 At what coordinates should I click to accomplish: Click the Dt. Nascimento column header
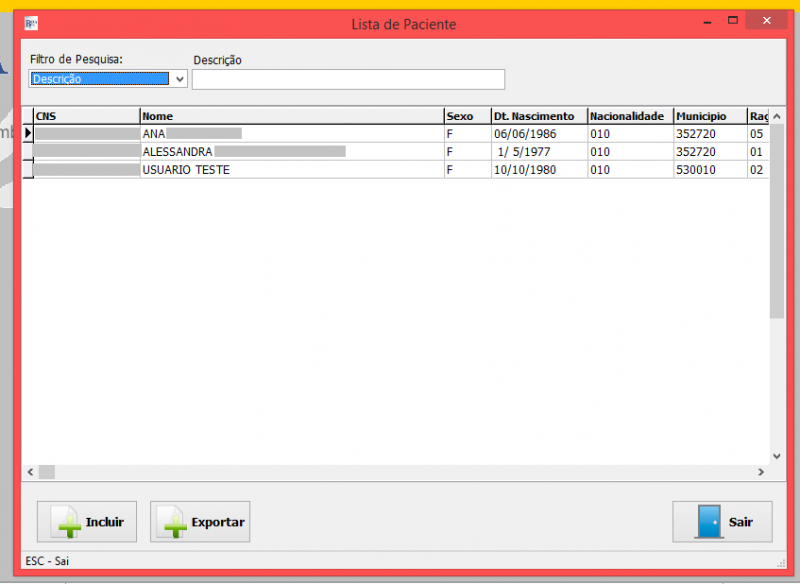coord(537,116)
